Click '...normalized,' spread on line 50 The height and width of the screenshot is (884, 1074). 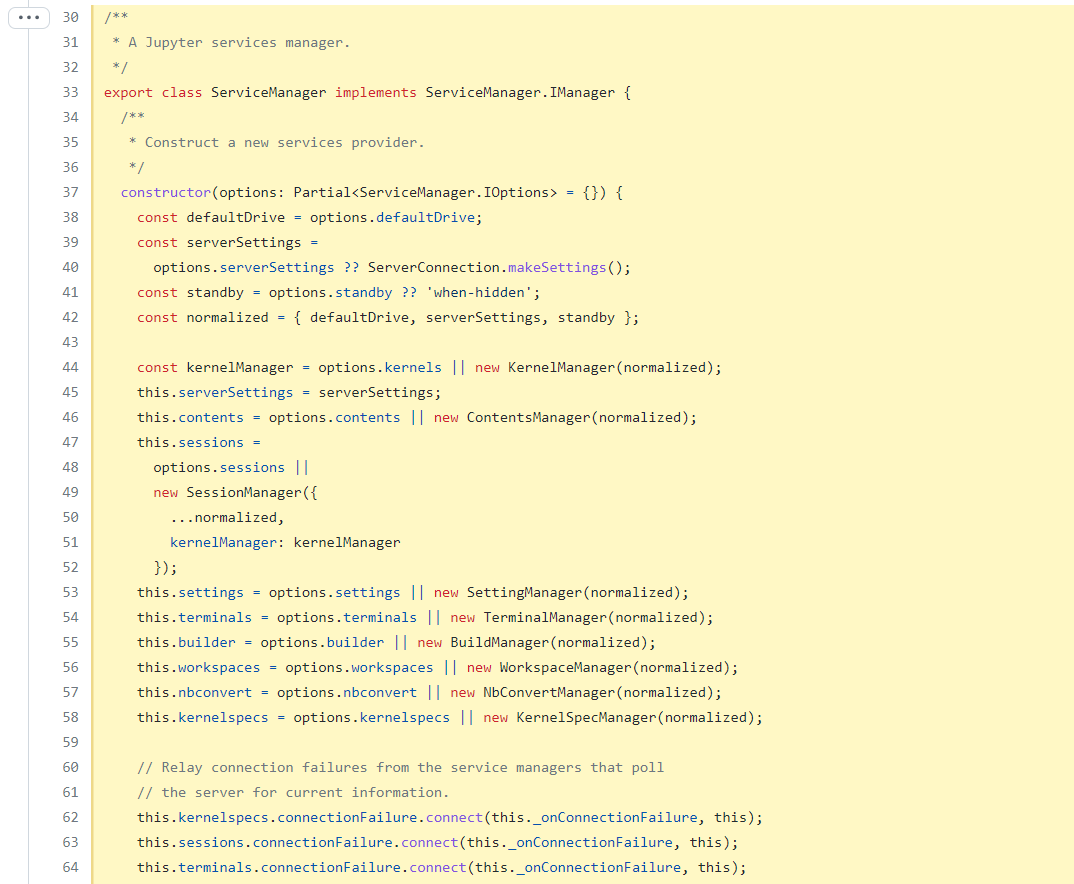click(x=227, y=518)
